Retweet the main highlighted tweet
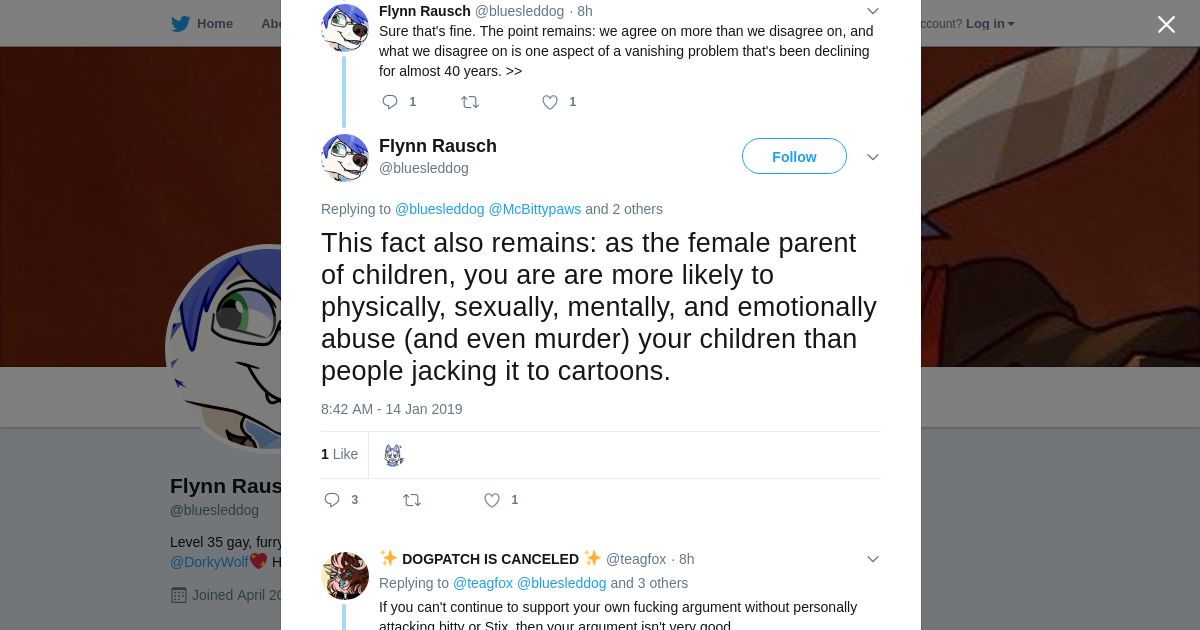The height and width of the screenshot is (630, 1200). 411,500
